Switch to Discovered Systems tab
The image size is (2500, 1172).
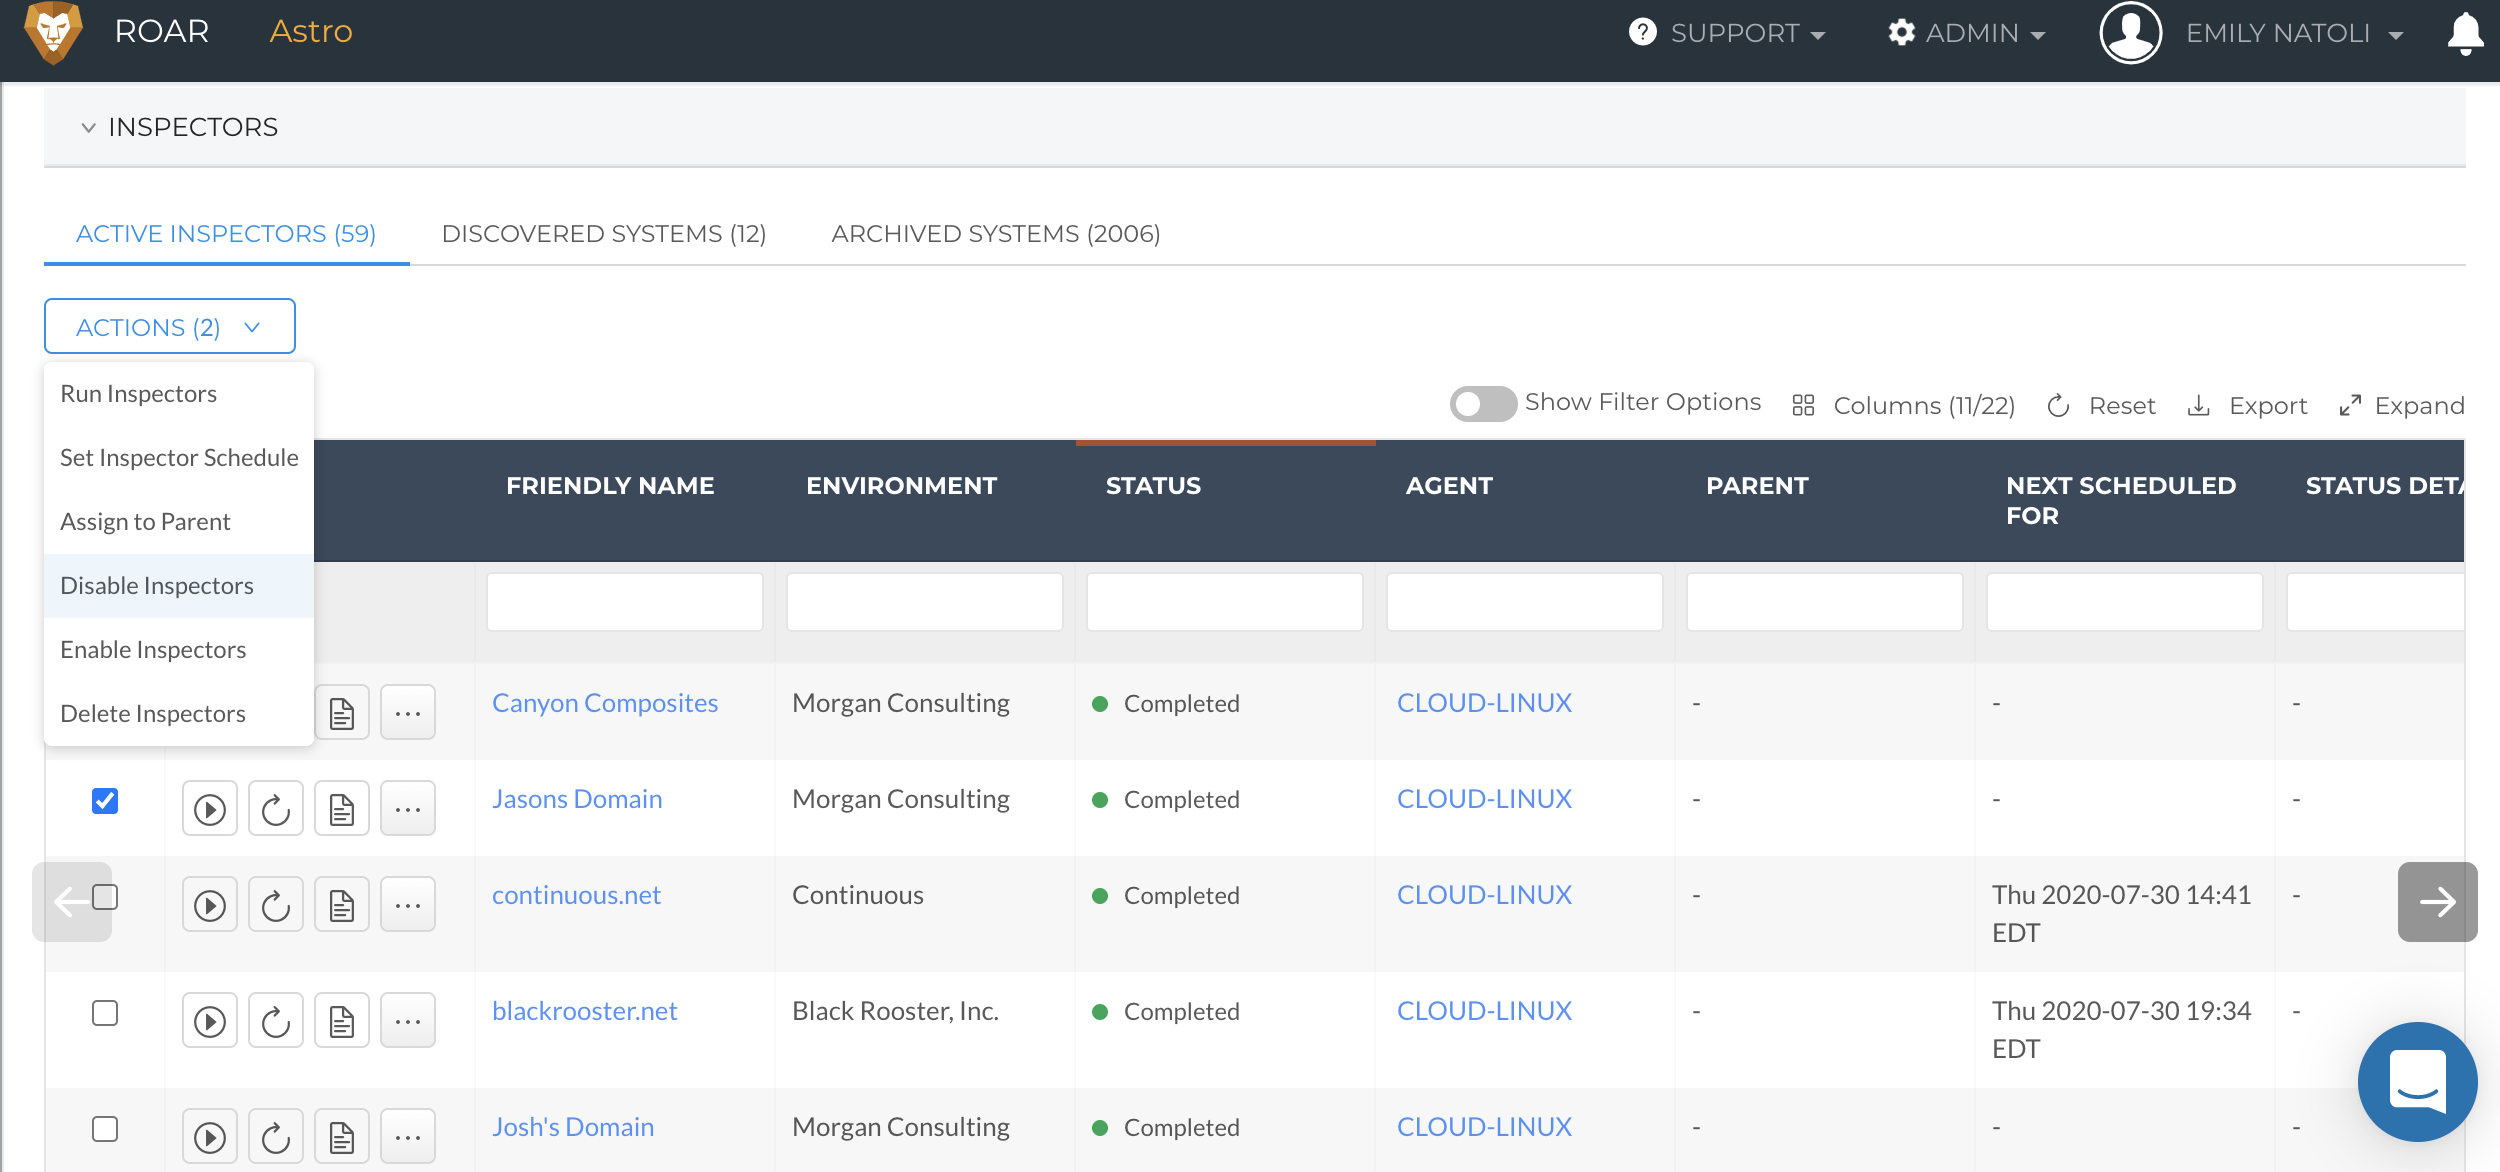click(x=604, y=233)
